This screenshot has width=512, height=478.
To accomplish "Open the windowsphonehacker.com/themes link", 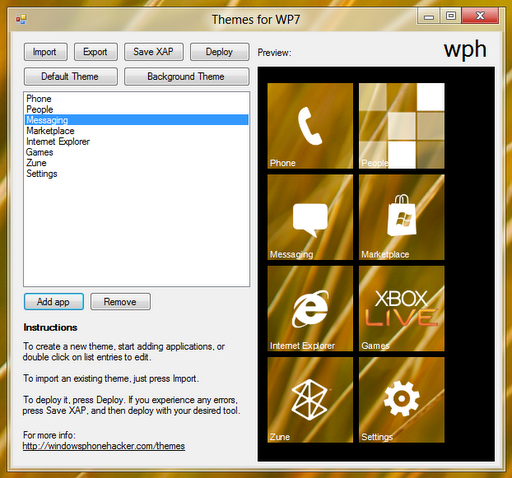I will point(104,446).
